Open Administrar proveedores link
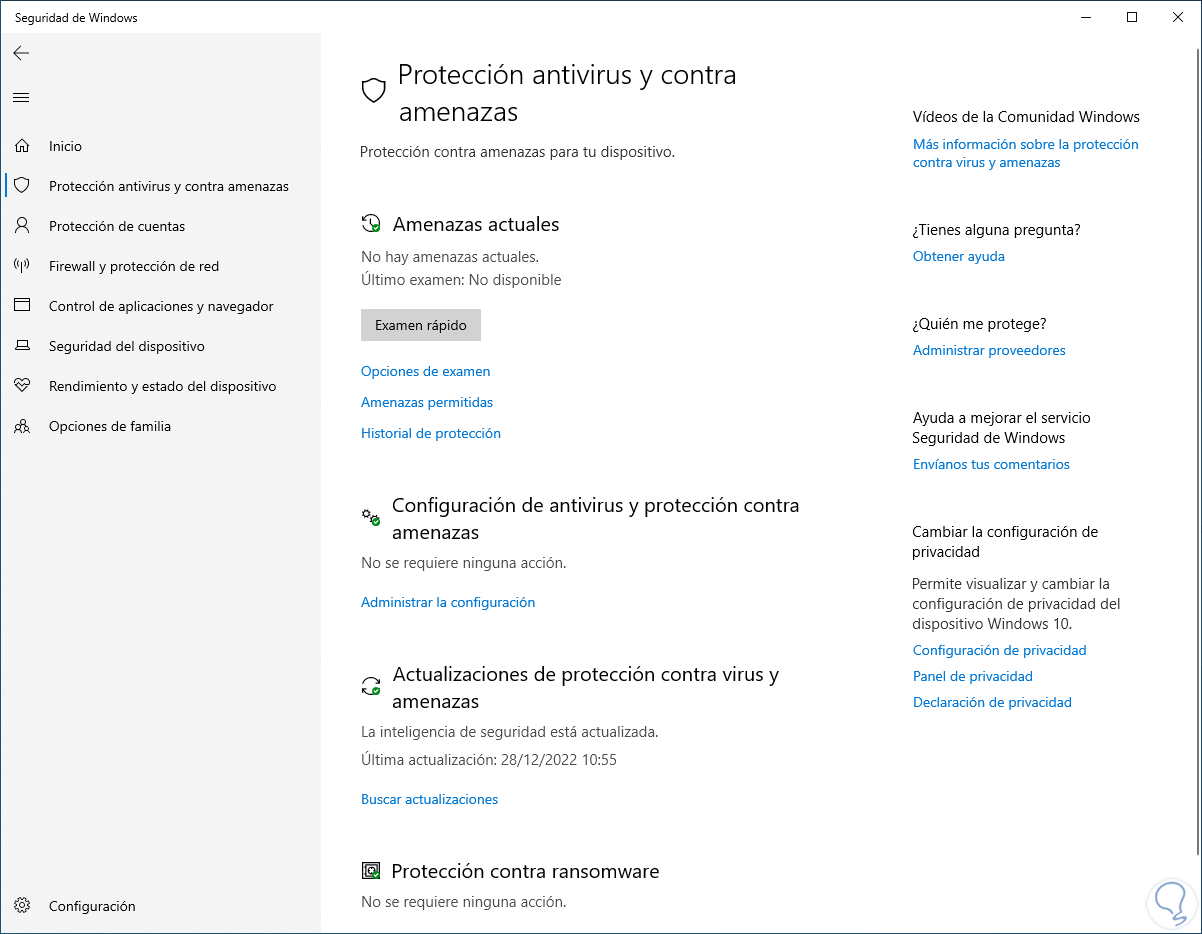 pos(989,350)
